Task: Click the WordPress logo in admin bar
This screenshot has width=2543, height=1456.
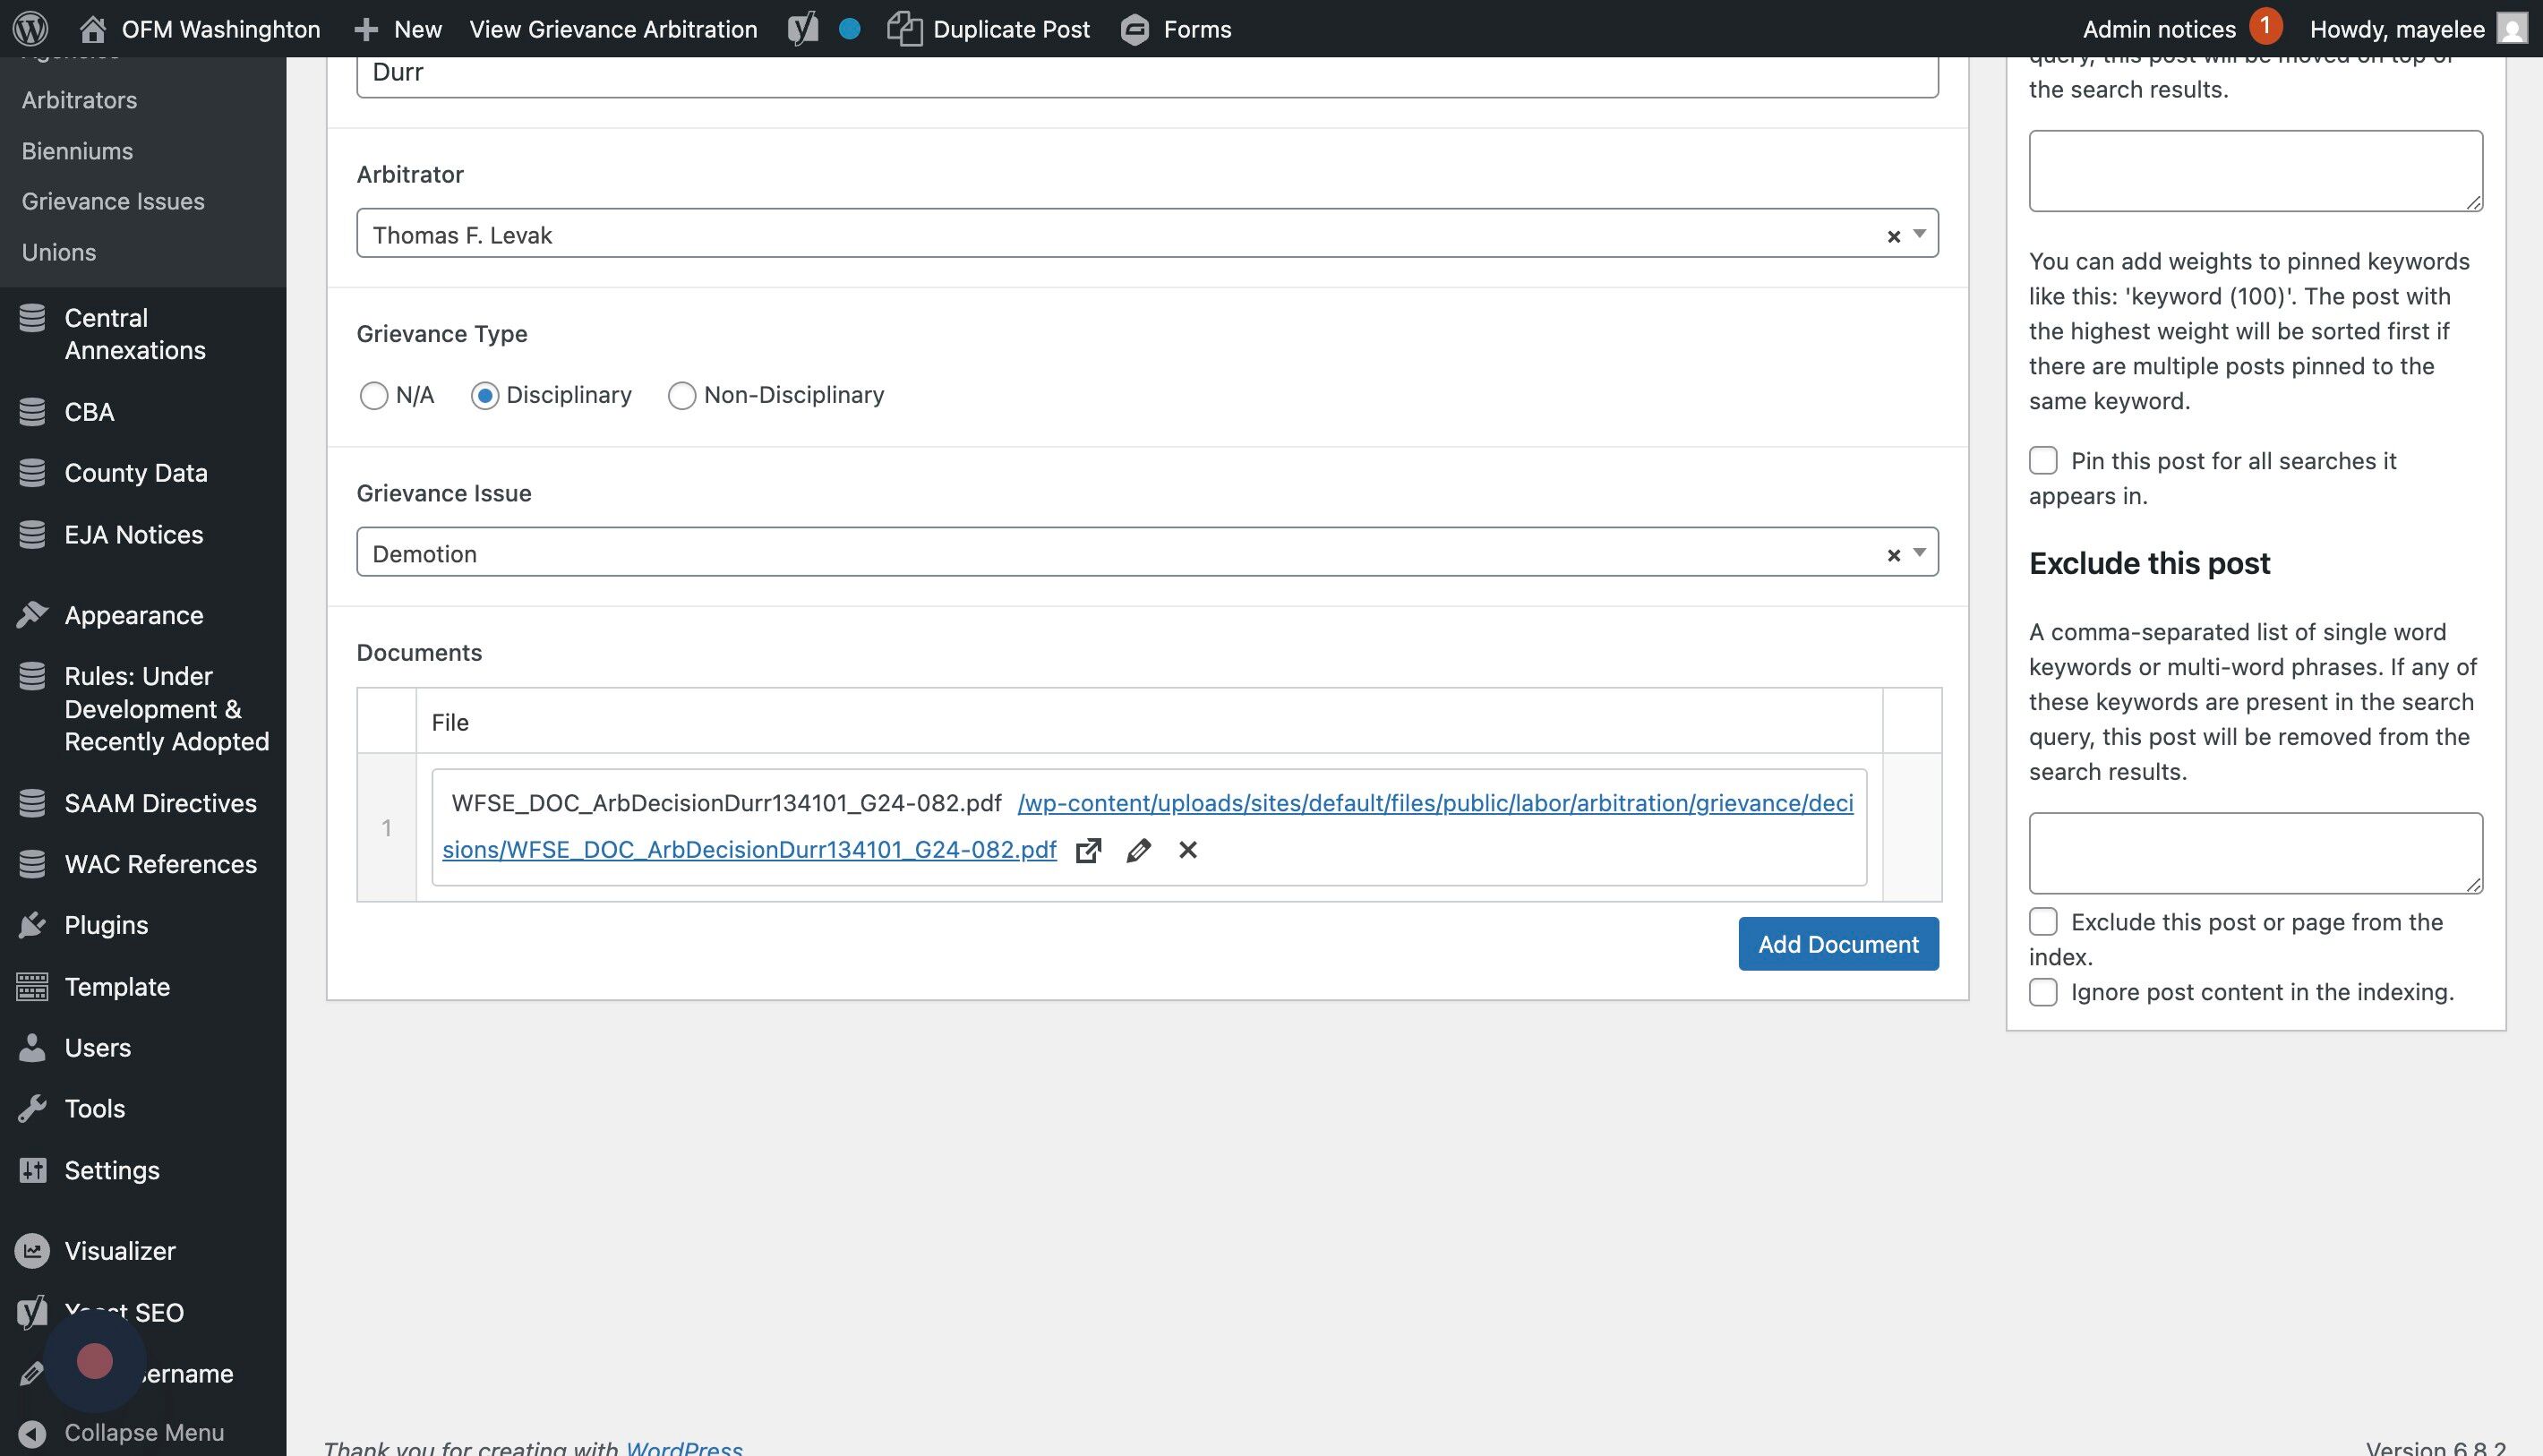Action: click(x=30, y=28)
